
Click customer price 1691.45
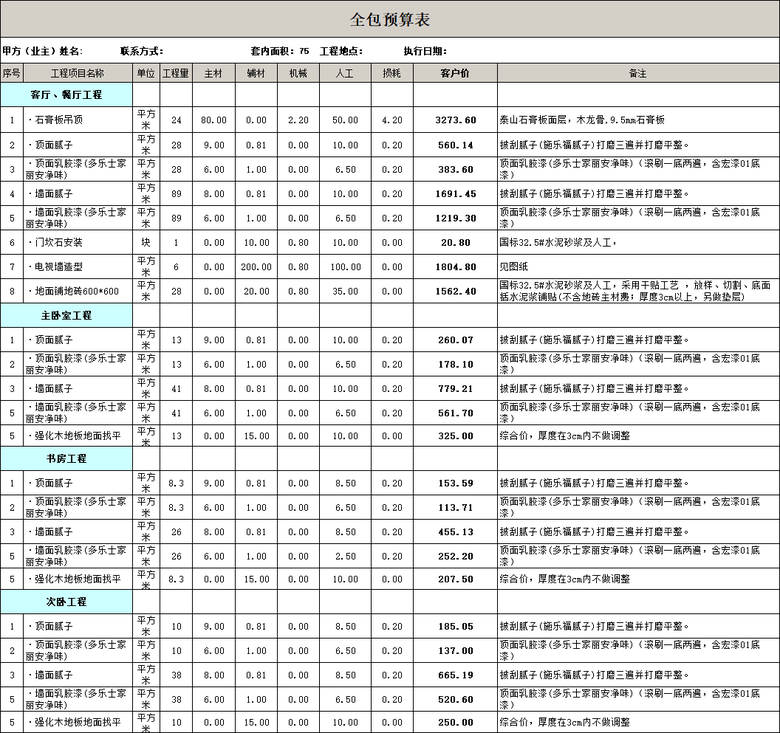pos(455,194)
